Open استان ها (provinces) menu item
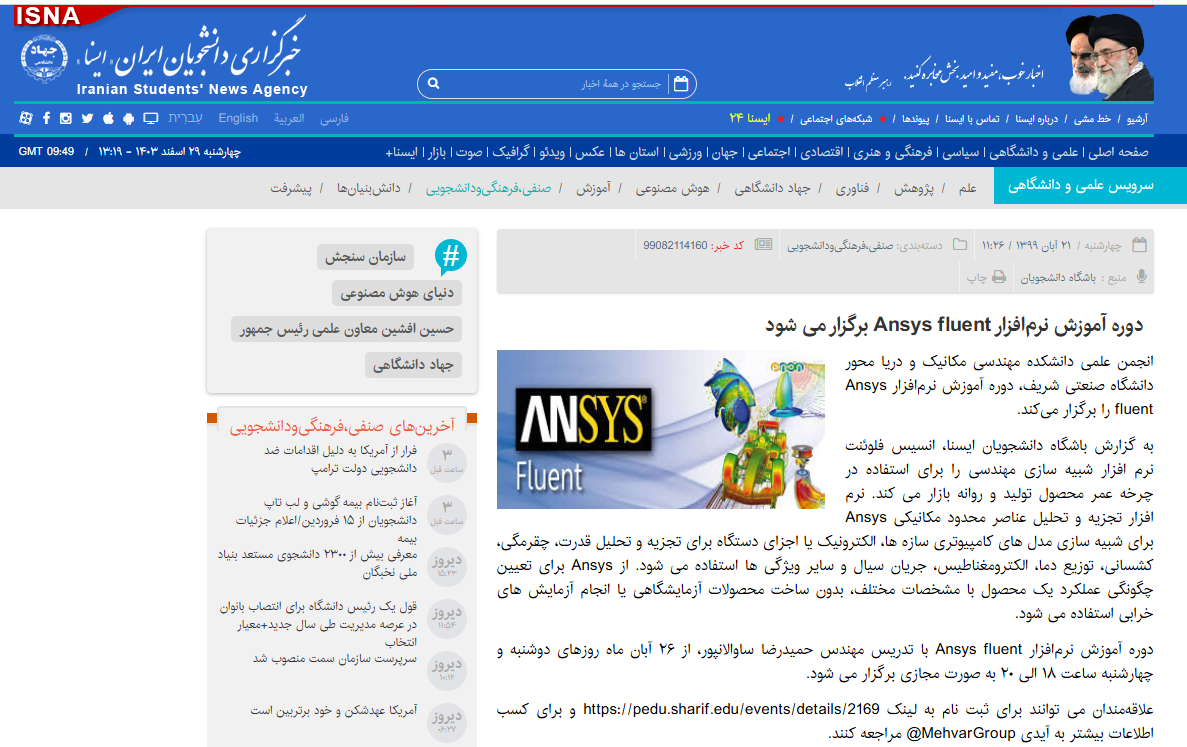Viewport: 1187px width, 747px height. click(637, 152)
